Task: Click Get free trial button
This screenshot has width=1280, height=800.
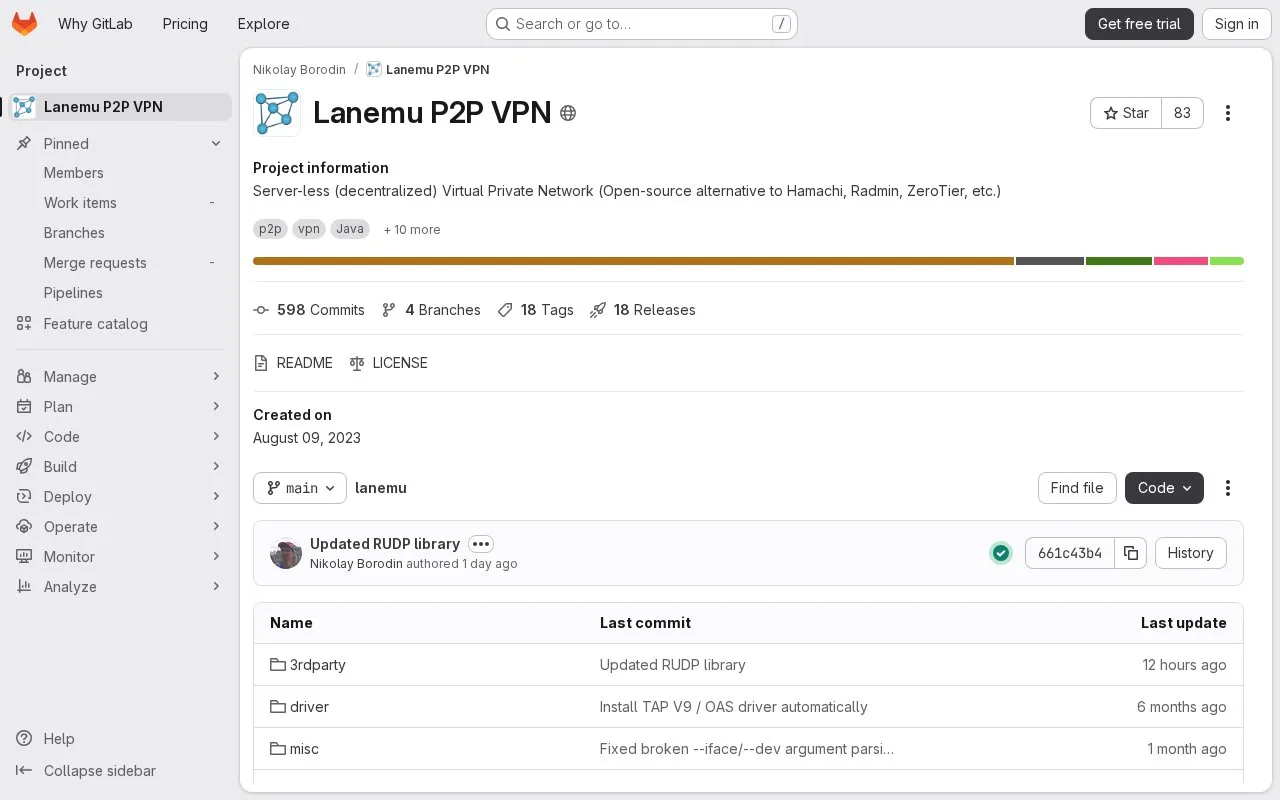Action: click(x=1139, y=24)
